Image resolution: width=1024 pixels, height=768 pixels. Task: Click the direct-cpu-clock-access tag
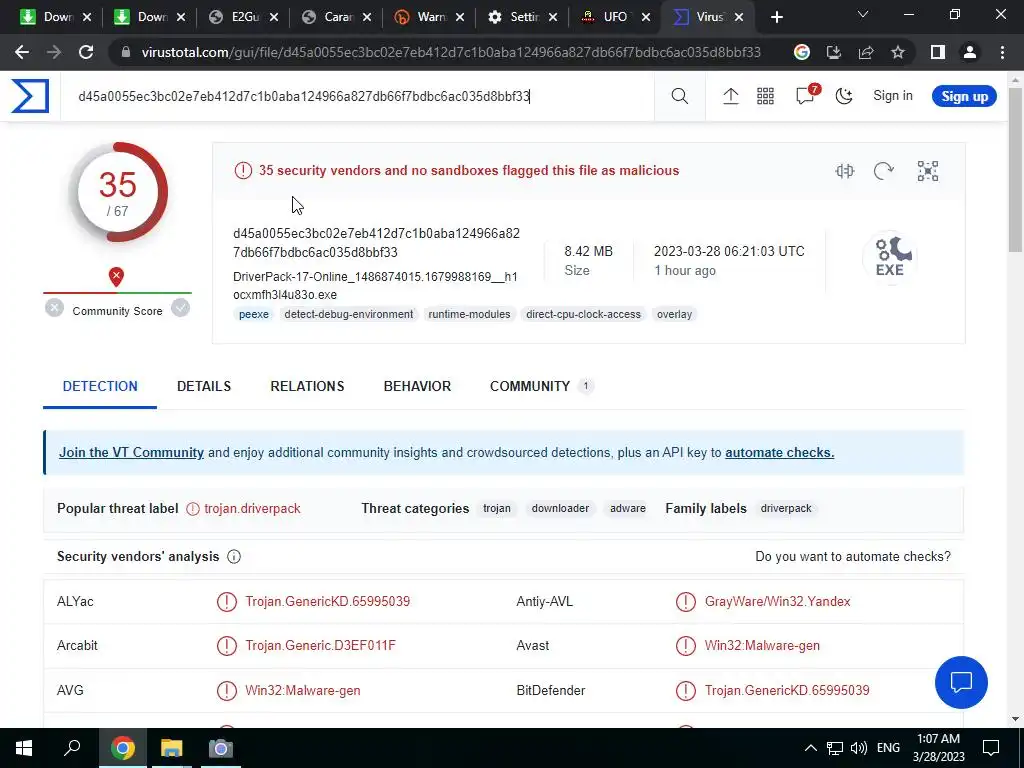pos(583,314)
